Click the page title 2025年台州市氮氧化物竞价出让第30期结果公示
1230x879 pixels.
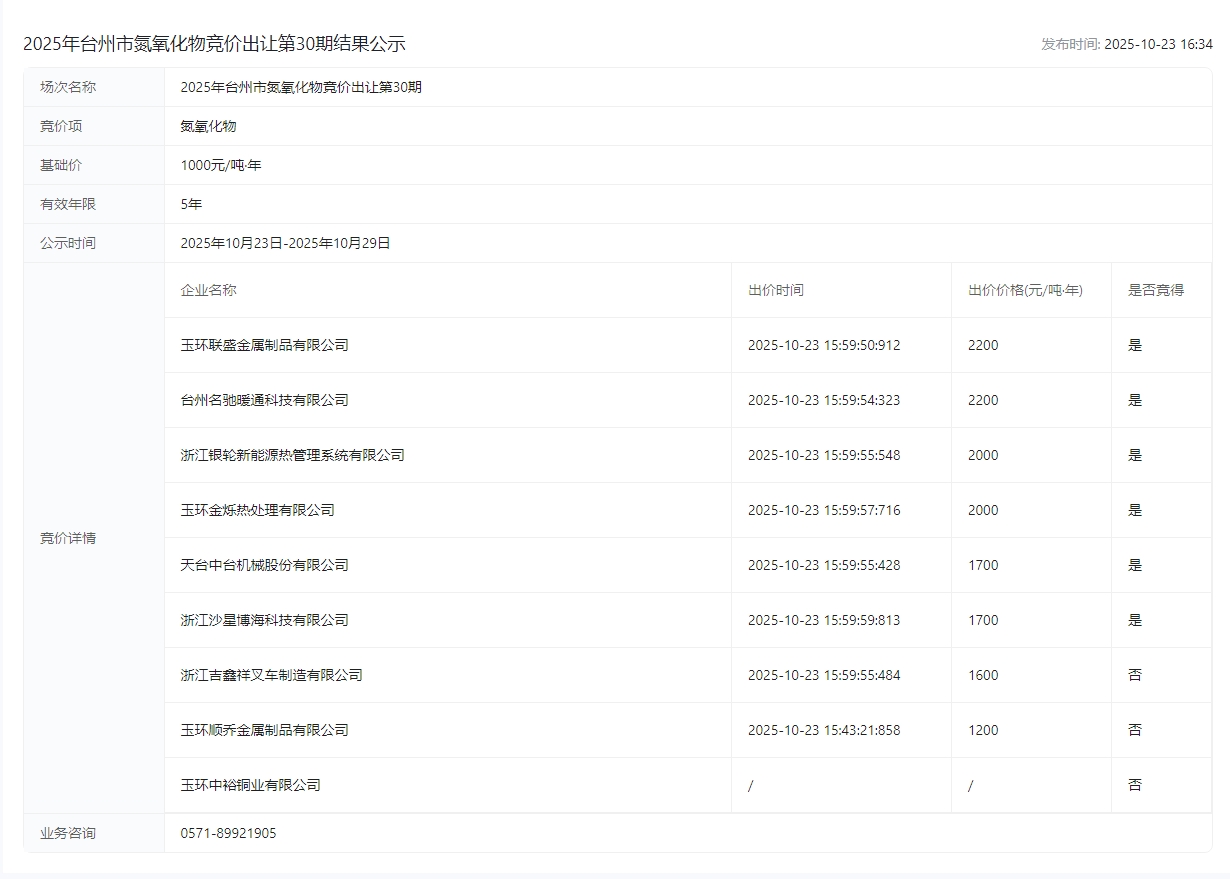pos(214,44)
